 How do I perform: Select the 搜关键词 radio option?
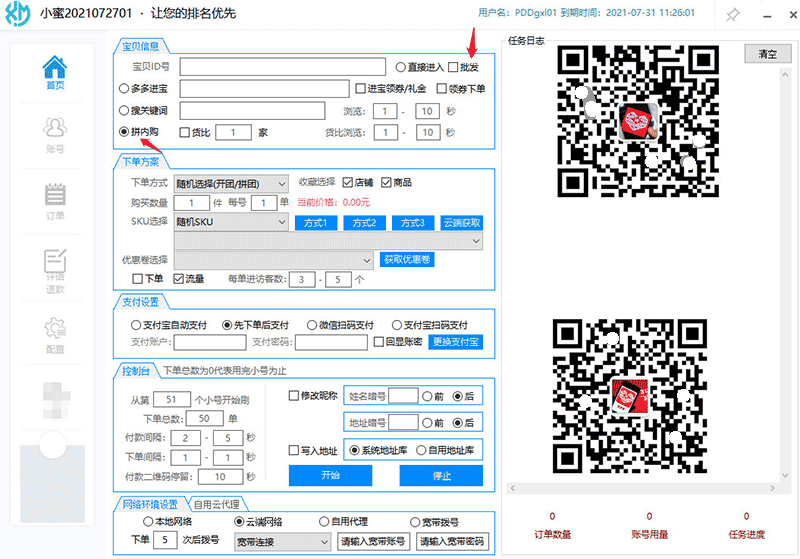(x=123, y=110)
